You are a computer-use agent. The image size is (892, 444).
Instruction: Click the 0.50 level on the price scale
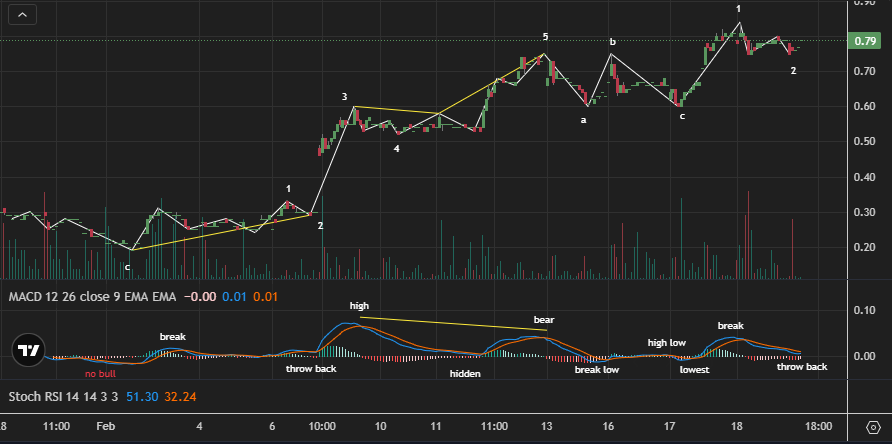pyautogui.click(x=864, y=141)
